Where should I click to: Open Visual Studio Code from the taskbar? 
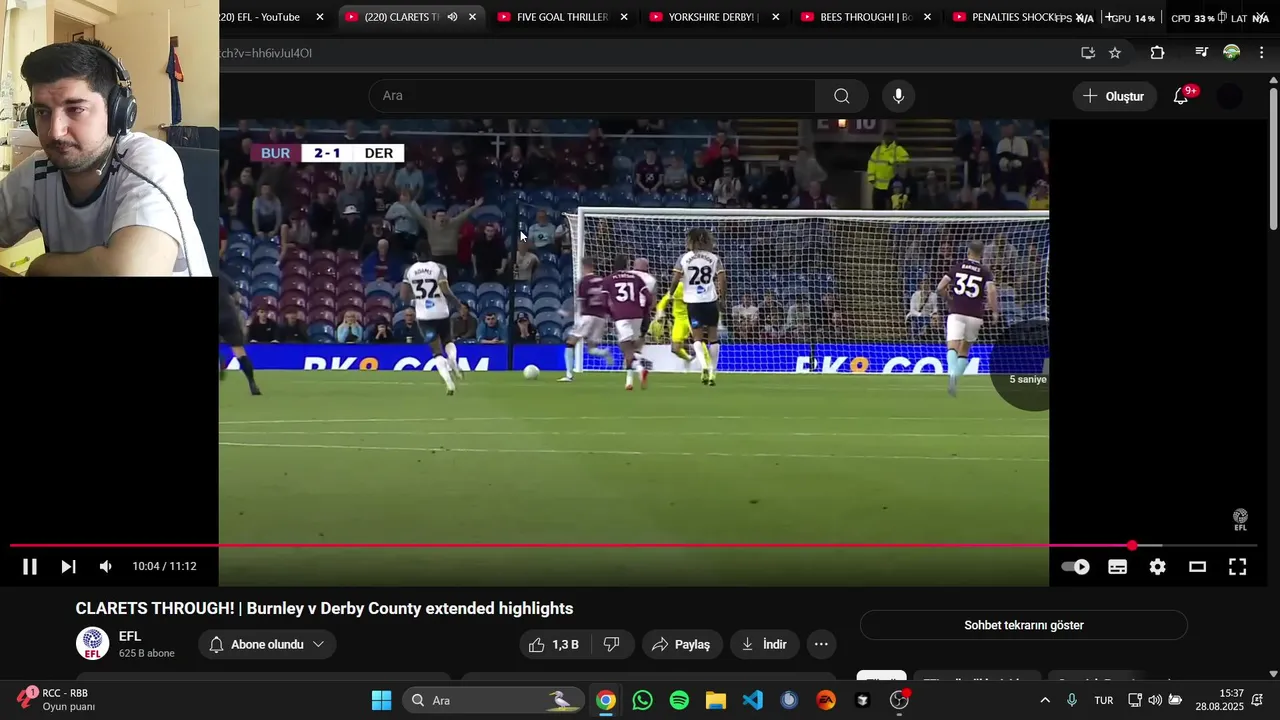coord(753,700)
